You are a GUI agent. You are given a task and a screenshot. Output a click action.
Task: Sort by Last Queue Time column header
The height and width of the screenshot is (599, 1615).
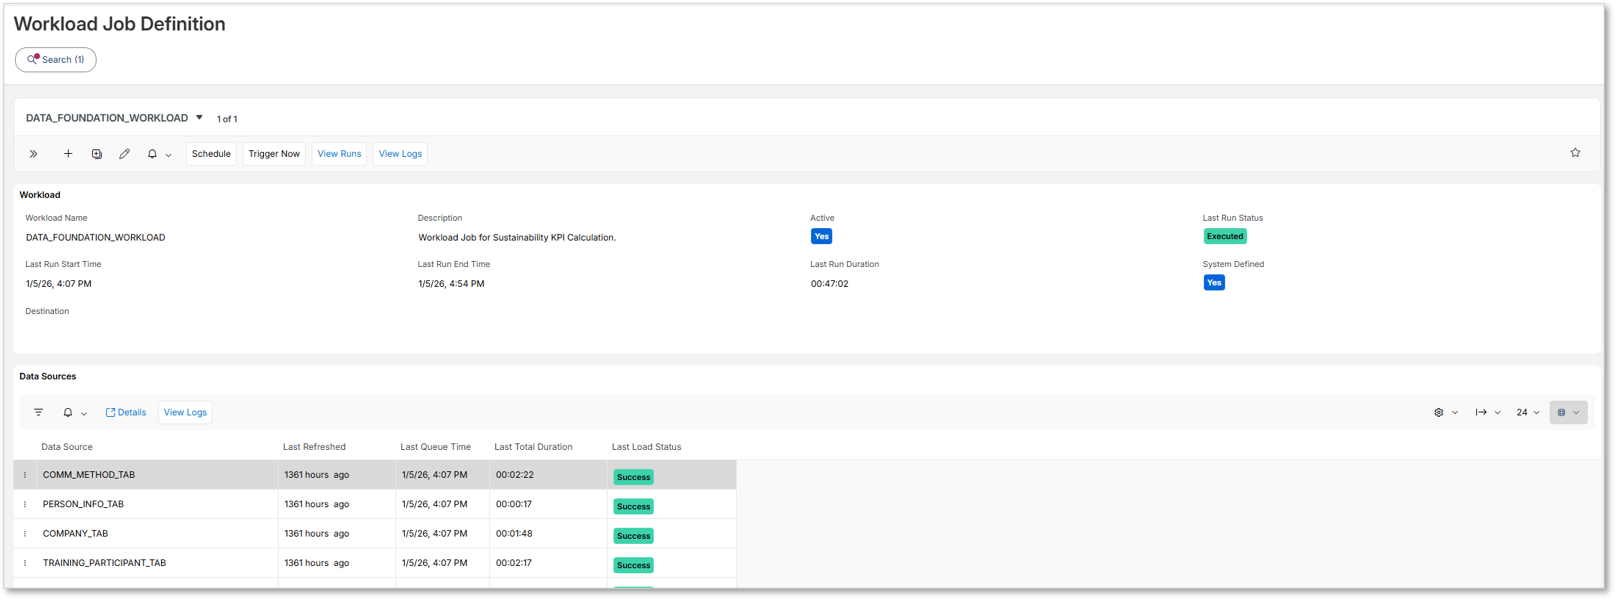click(435, 447)
